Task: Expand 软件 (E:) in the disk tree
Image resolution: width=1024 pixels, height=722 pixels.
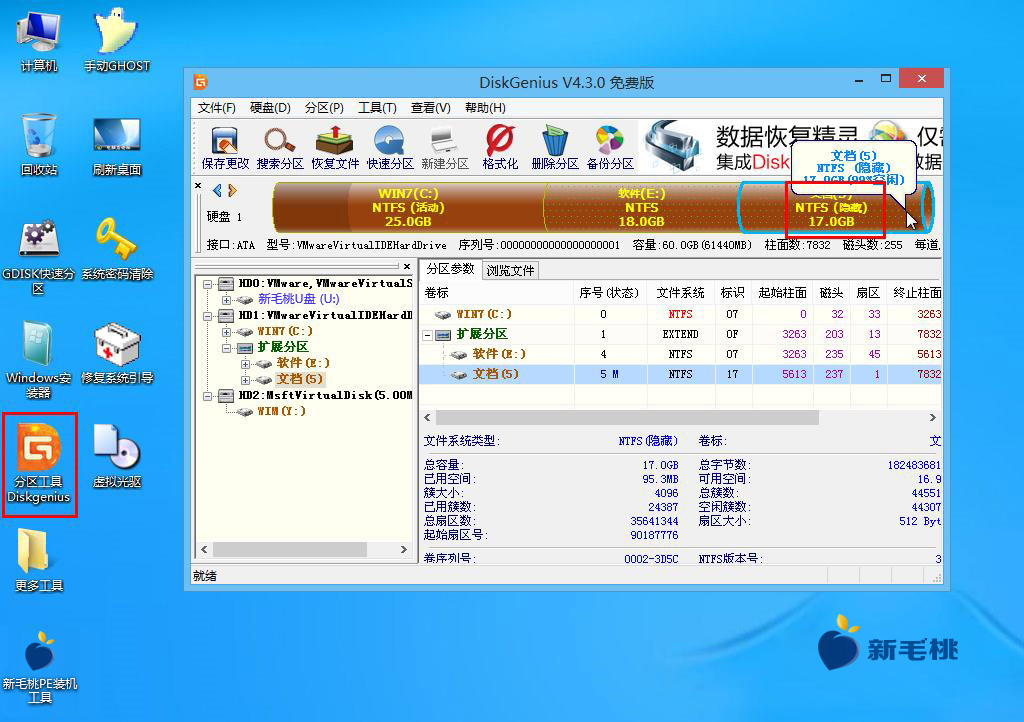Action: pos(245,364)
